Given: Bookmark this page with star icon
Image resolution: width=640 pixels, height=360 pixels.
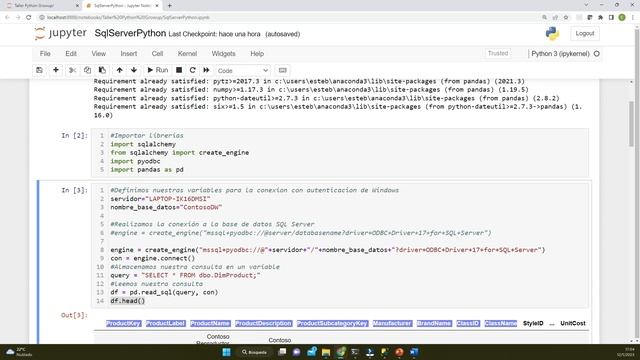Looking at the screenshot, I should tap(566, 17).
